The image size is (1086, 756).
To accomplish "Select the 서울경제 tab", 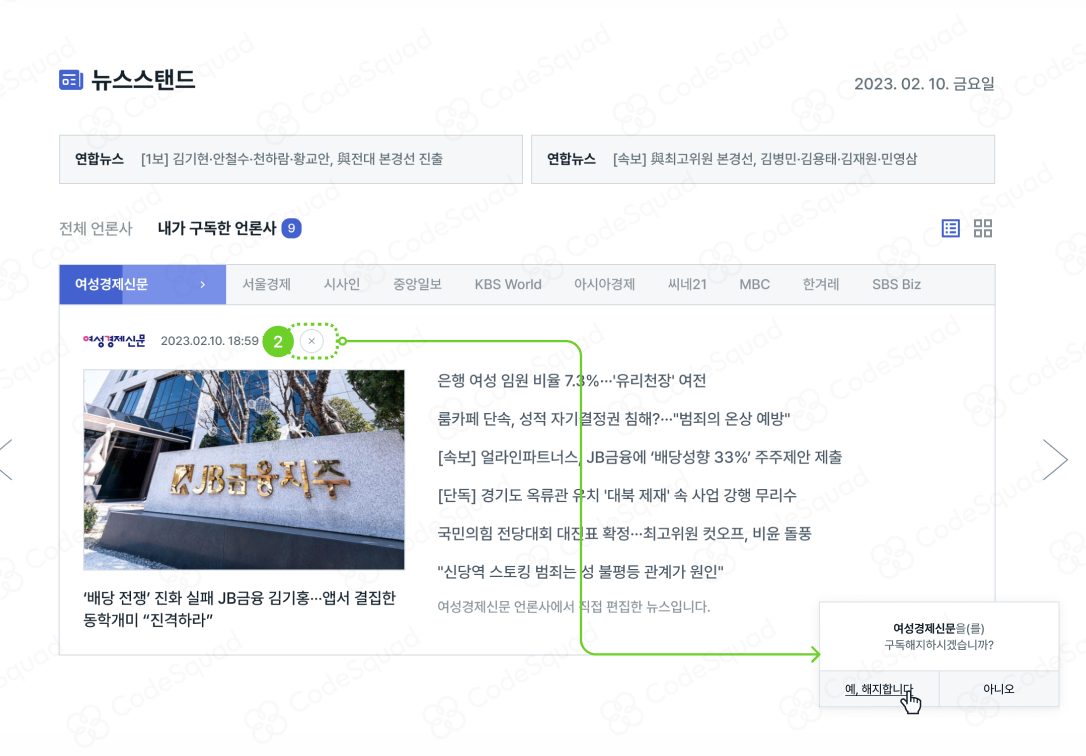I will point(266,285).
